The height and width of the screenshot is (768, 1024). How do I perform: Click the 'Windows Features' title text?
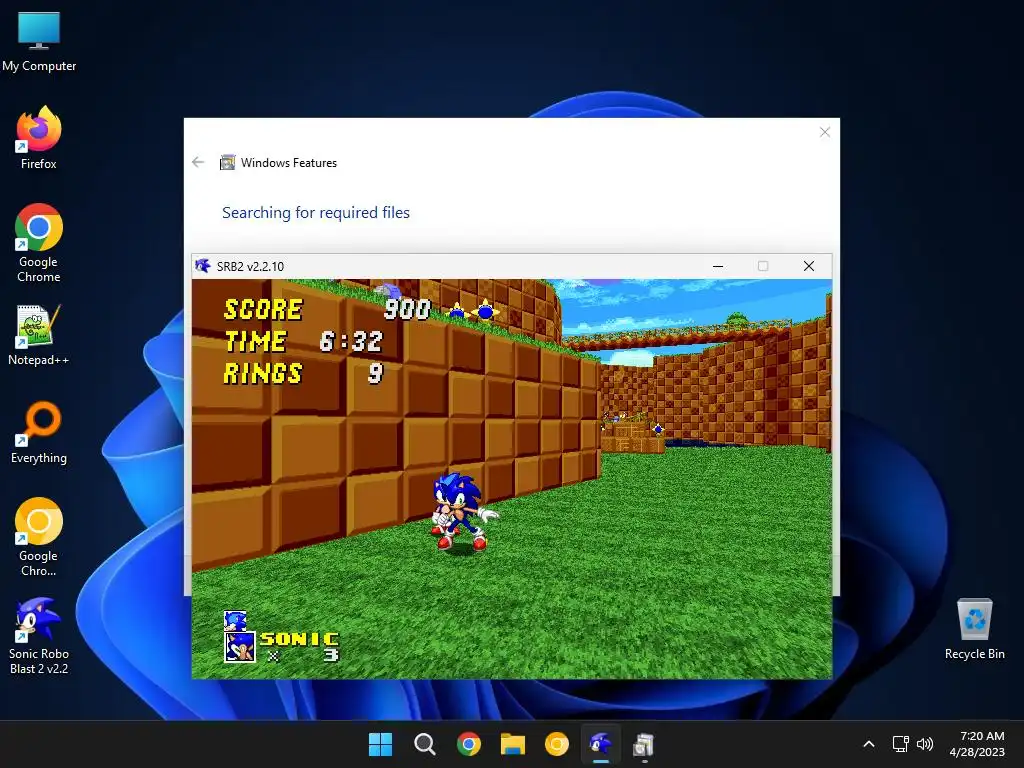click(x=289, y=163)
